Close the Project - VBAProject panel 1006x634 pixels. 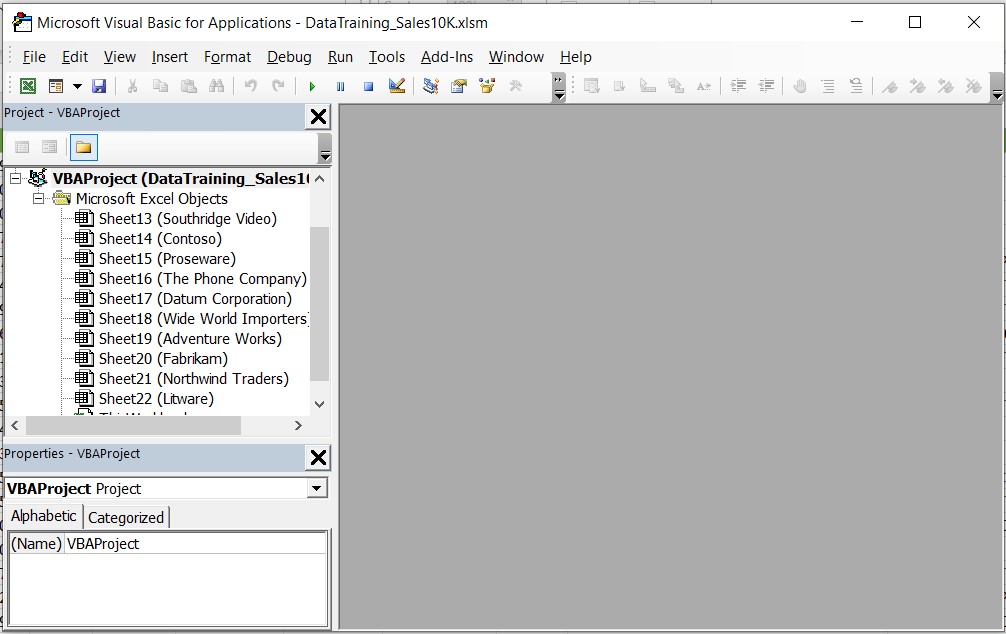[x=318, y=117]
